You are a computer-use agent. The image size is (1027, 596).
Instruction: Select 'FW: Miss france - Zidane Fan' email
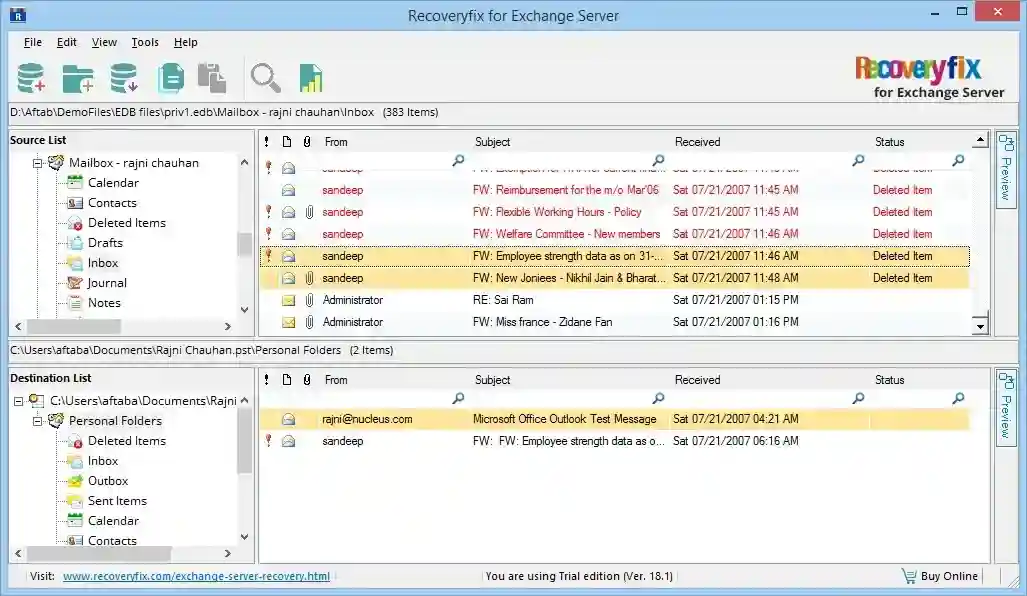(614, 322)
